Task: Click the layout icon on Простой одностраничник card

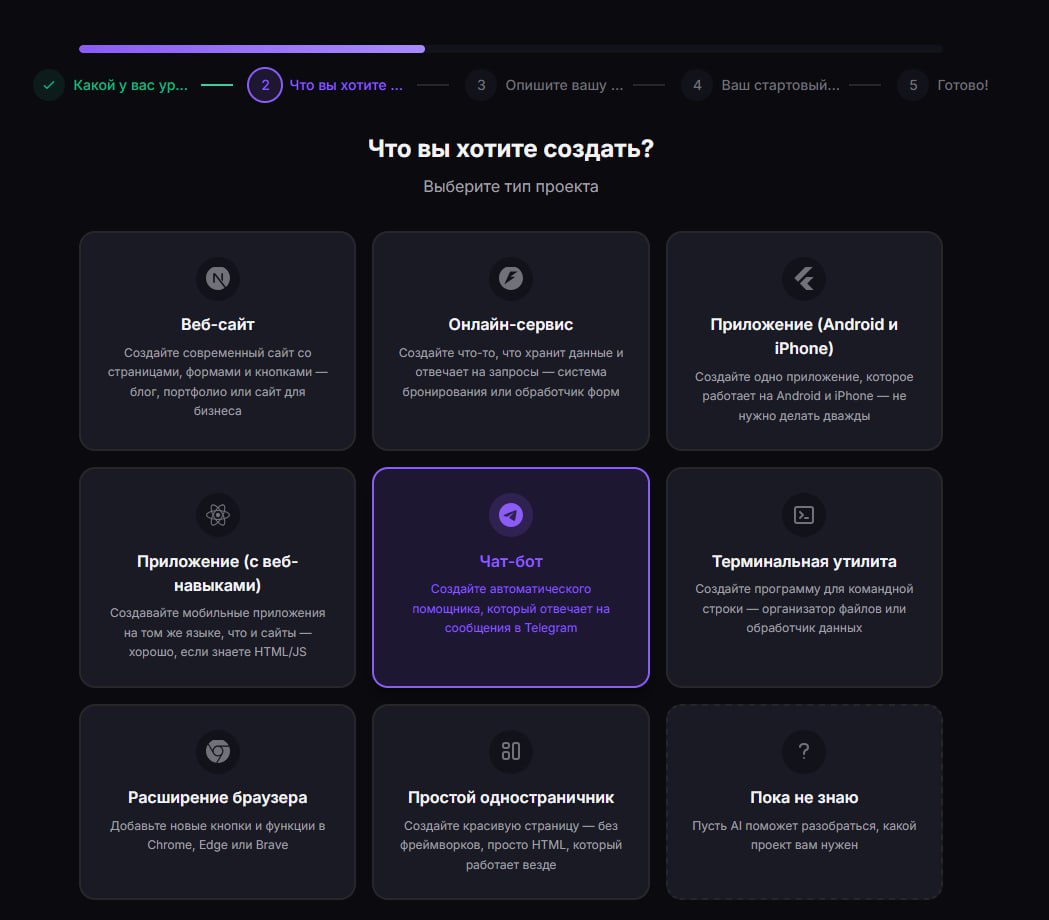Action: click(x=510, y=751)
